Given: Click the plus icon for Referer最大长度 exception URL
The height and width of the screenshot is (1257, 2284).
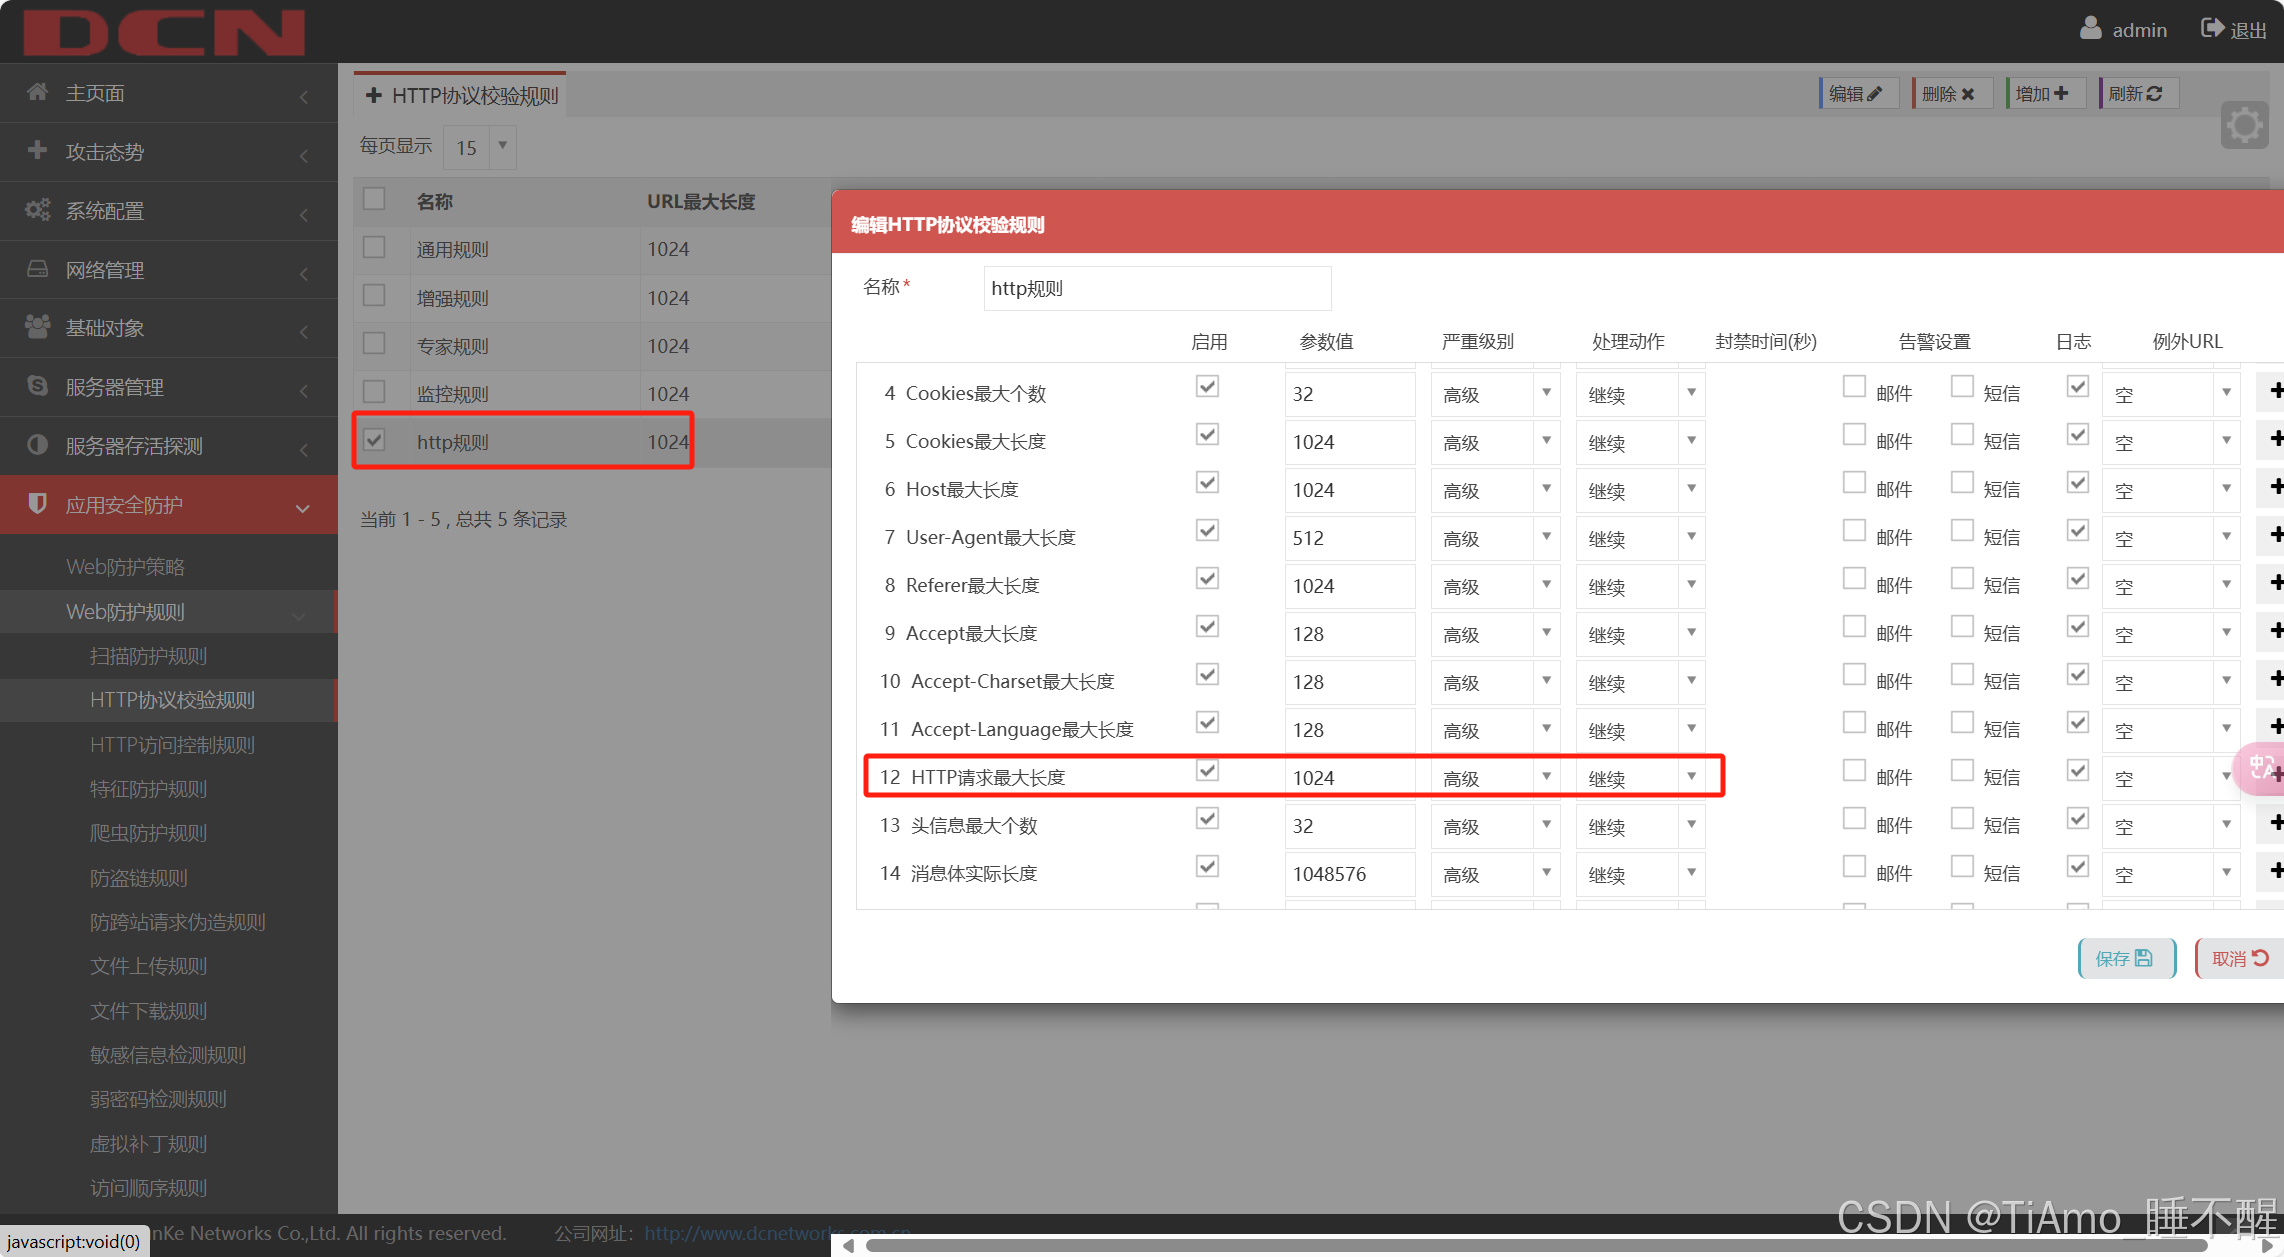Looking at the screenshot, I should click(x=2274, y=583).
